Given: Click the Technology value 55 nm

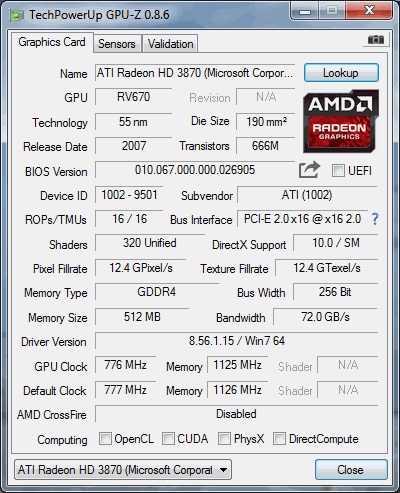Looking at the screenshot, I should [x=133, y=122].
